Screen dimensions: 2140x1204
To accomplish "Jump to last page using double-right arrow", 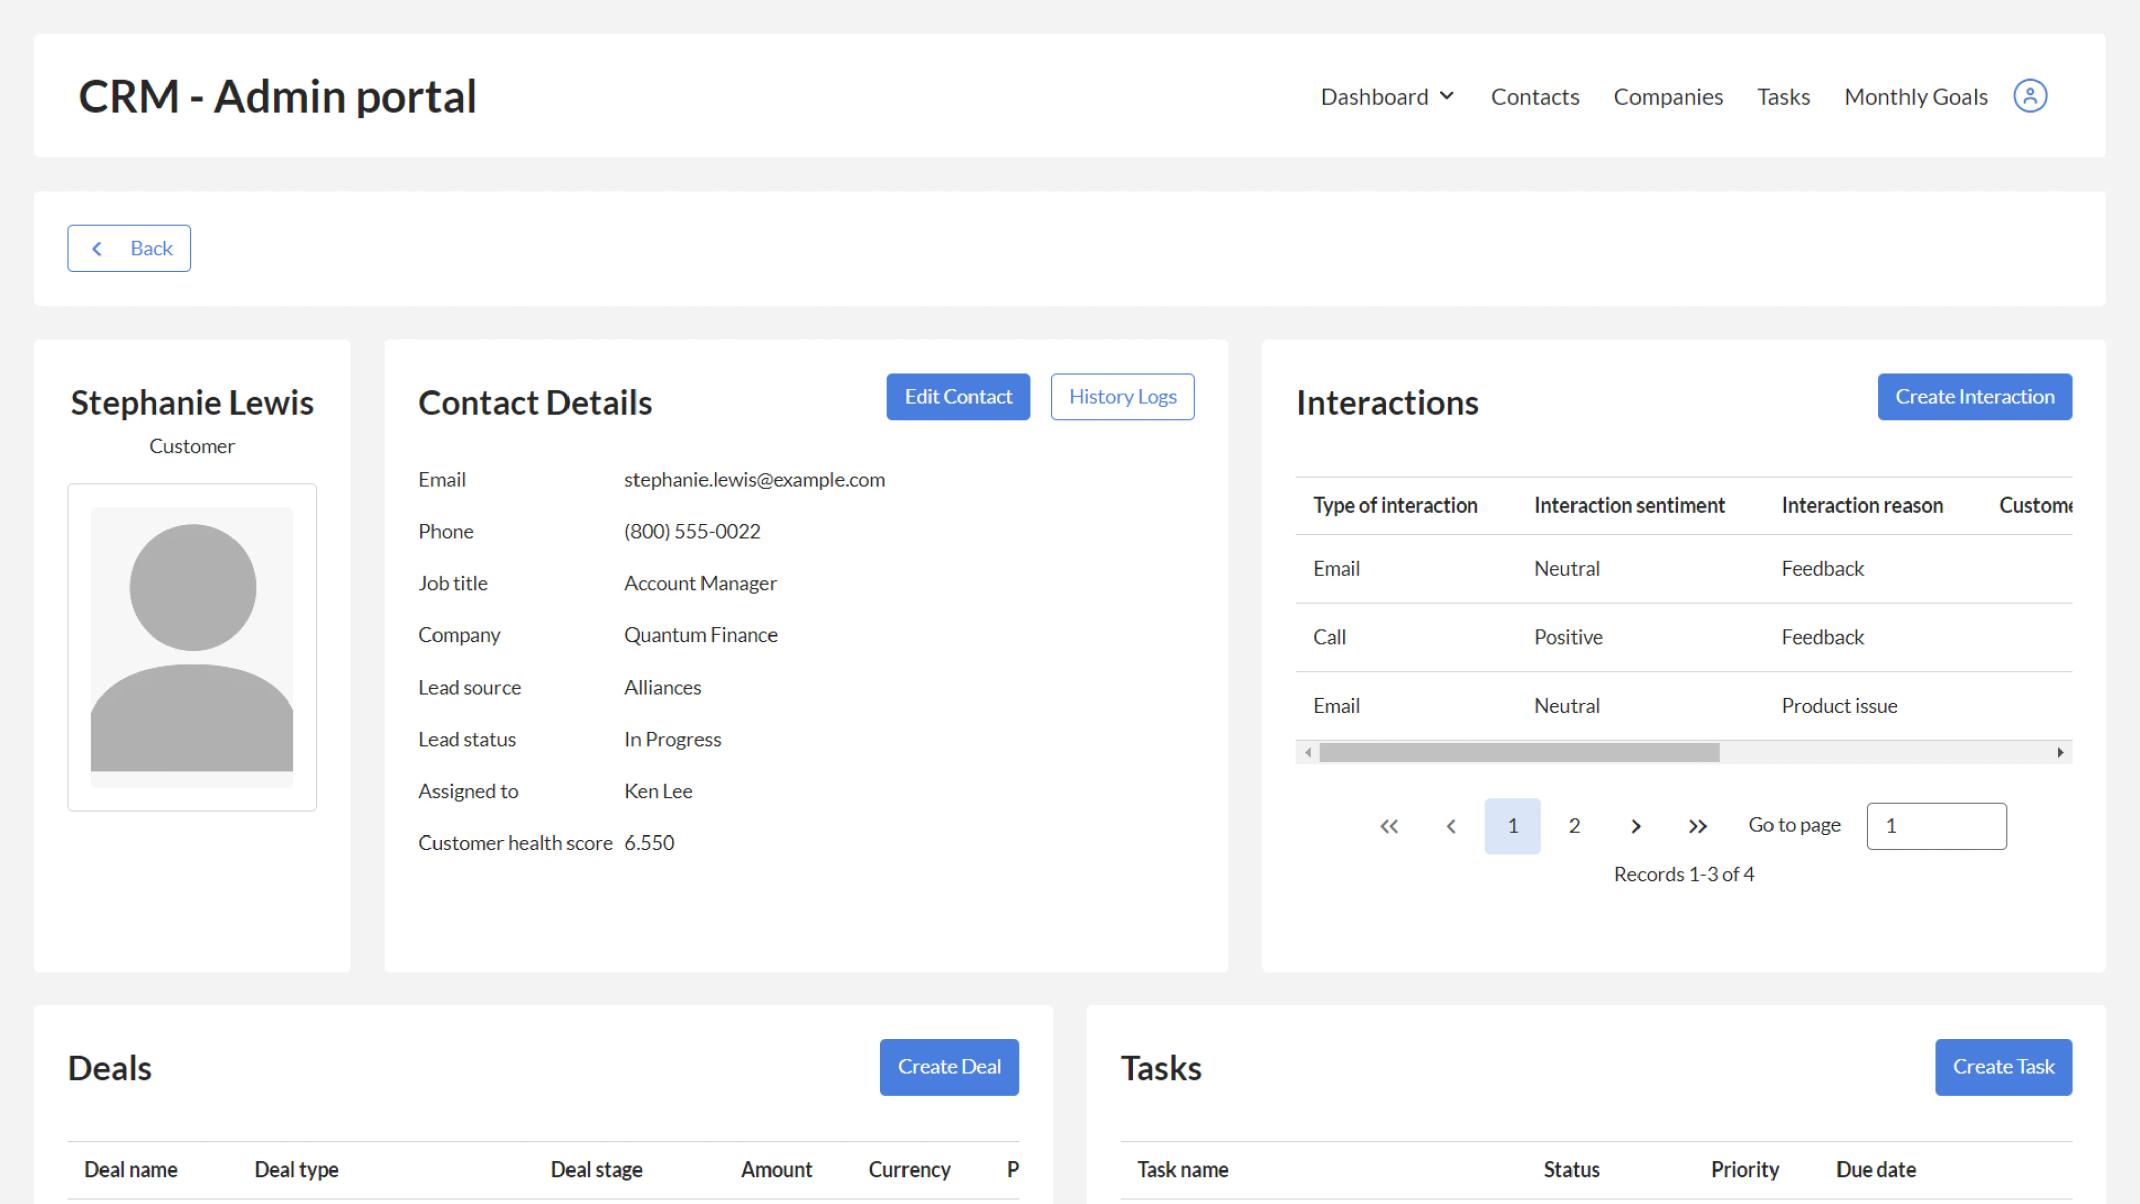I will [1697, 826].
